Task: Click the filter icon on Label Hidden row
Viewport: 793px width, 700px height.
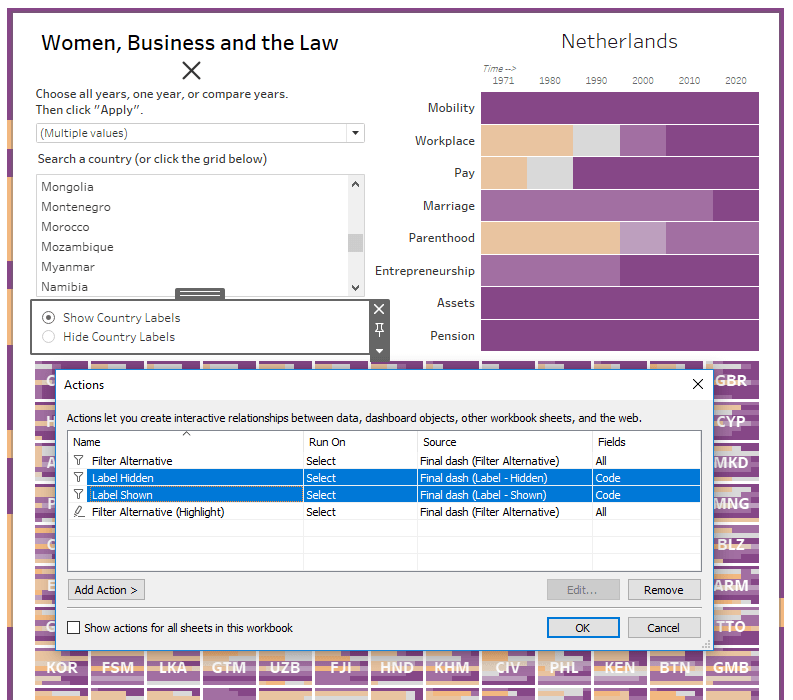Action: tap(79, 478)
